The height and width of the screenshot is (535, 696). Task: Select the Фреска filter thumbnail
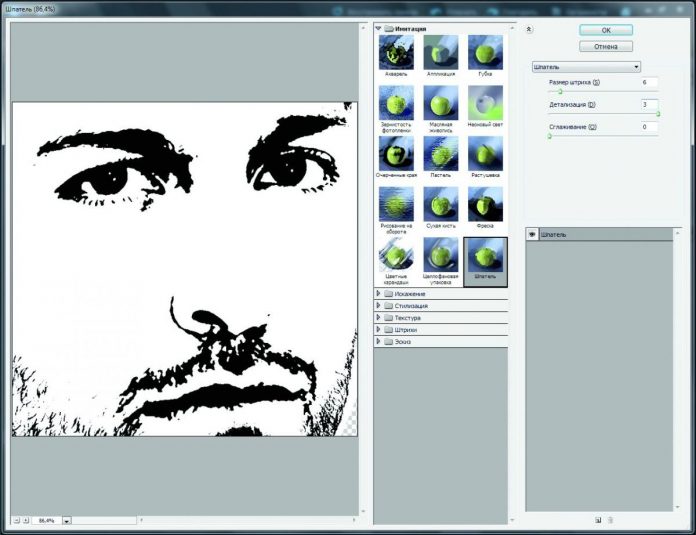click(x=485, y=203)
